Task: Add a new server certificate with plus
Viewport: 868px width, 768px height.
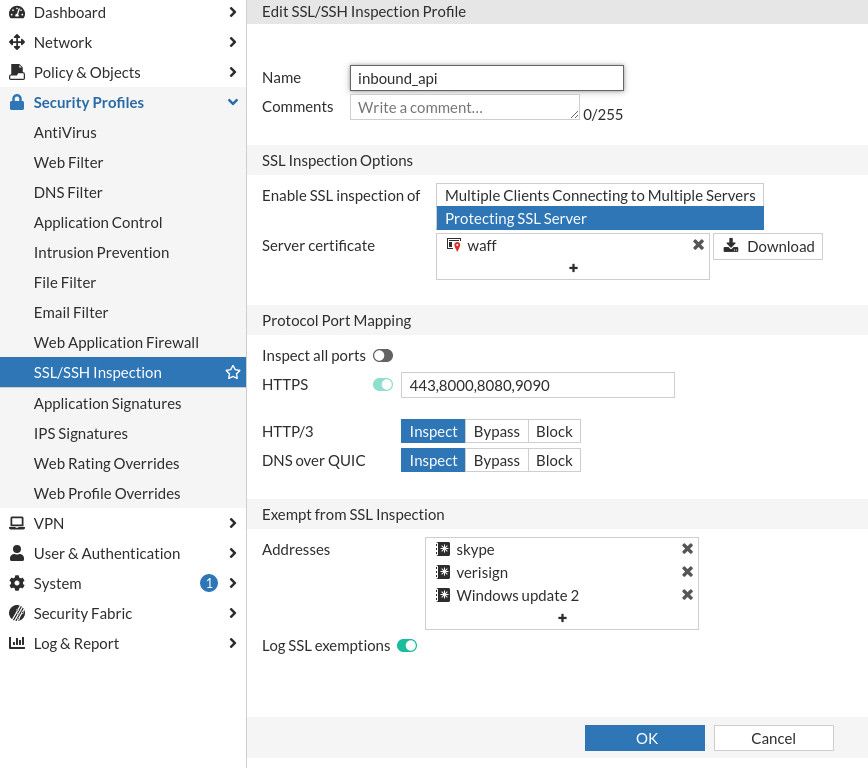Action: coord(573,268)
